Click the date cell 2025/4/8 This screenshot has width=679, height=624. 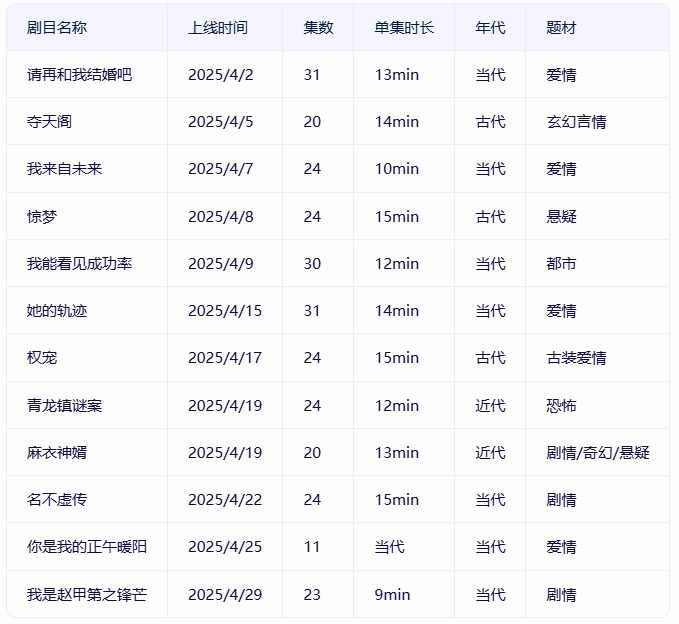(x=220, y=216)
